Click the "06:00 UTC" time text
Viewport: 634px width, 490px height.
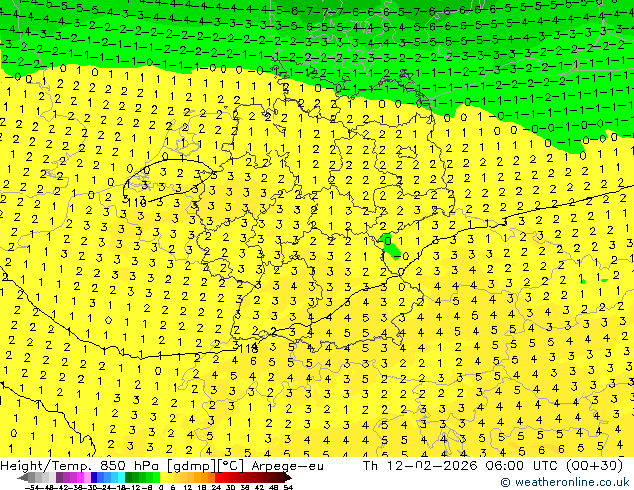click(x=523, y=466)
